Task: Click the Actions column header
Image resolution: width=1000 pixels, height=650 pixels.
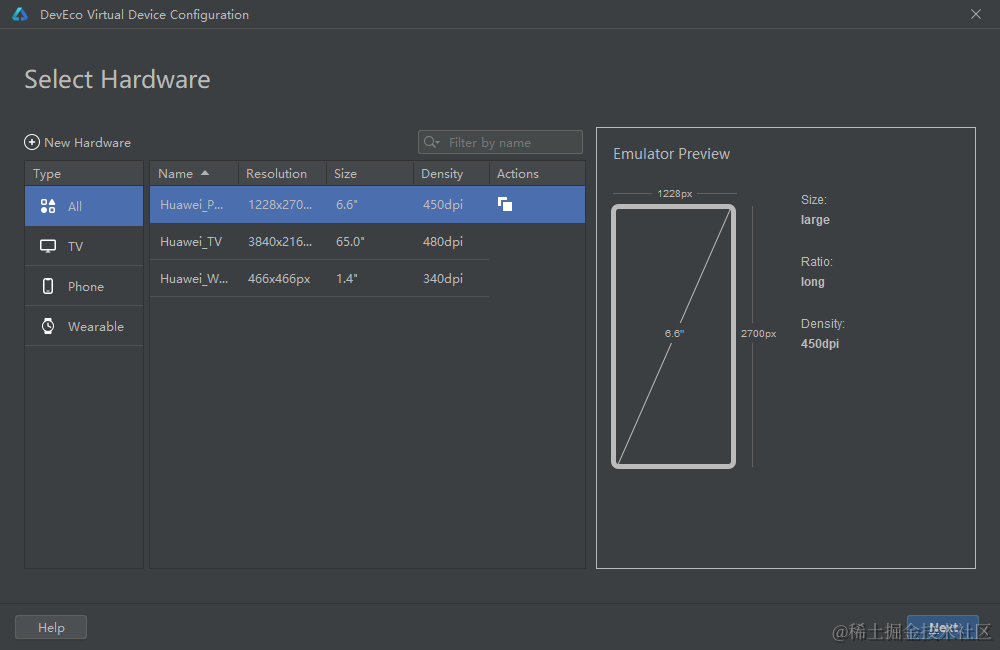Action: 537,174
